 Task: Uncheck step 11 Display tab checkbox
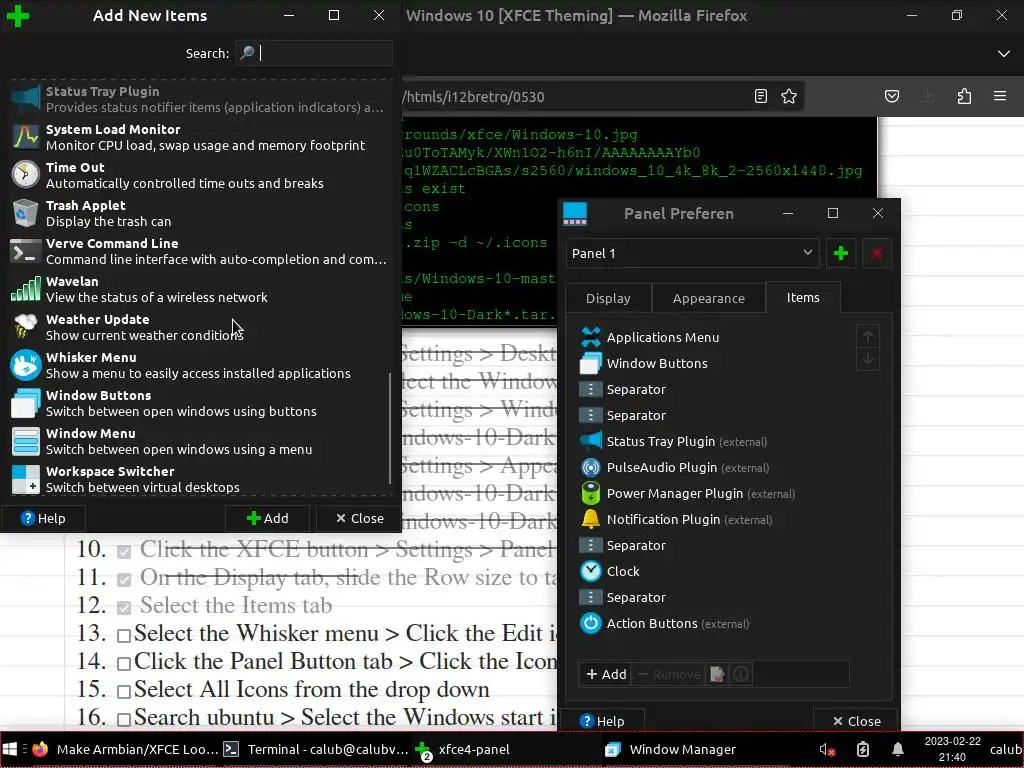tap(124, 579)
